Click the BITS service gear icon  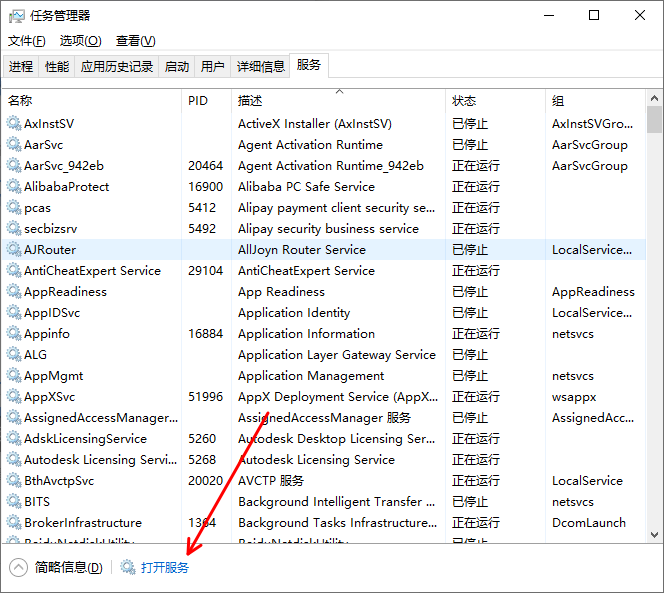(x=14, y=502)
